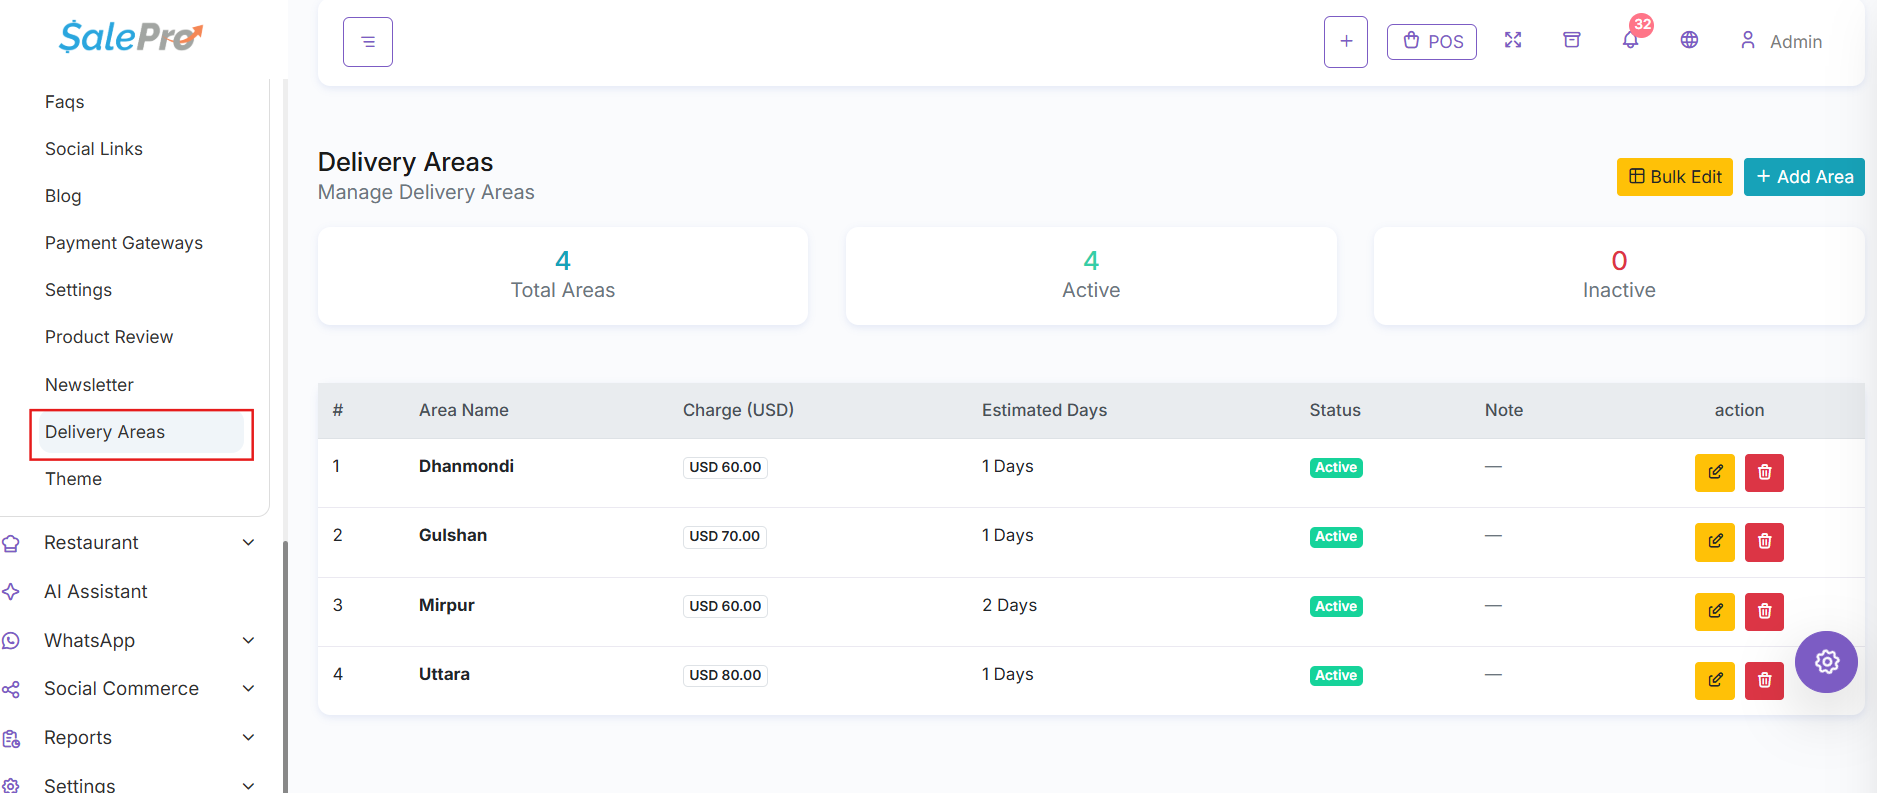Edit the Mirpur delivery area
Screen dimensions: 1877x793
1715,611
